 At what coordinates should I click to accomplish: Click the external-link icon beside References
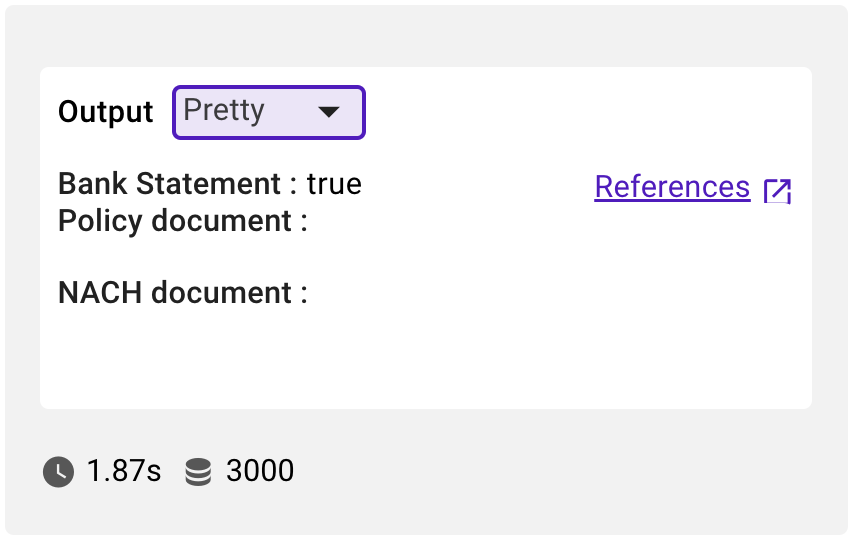(x=777, y=191)
